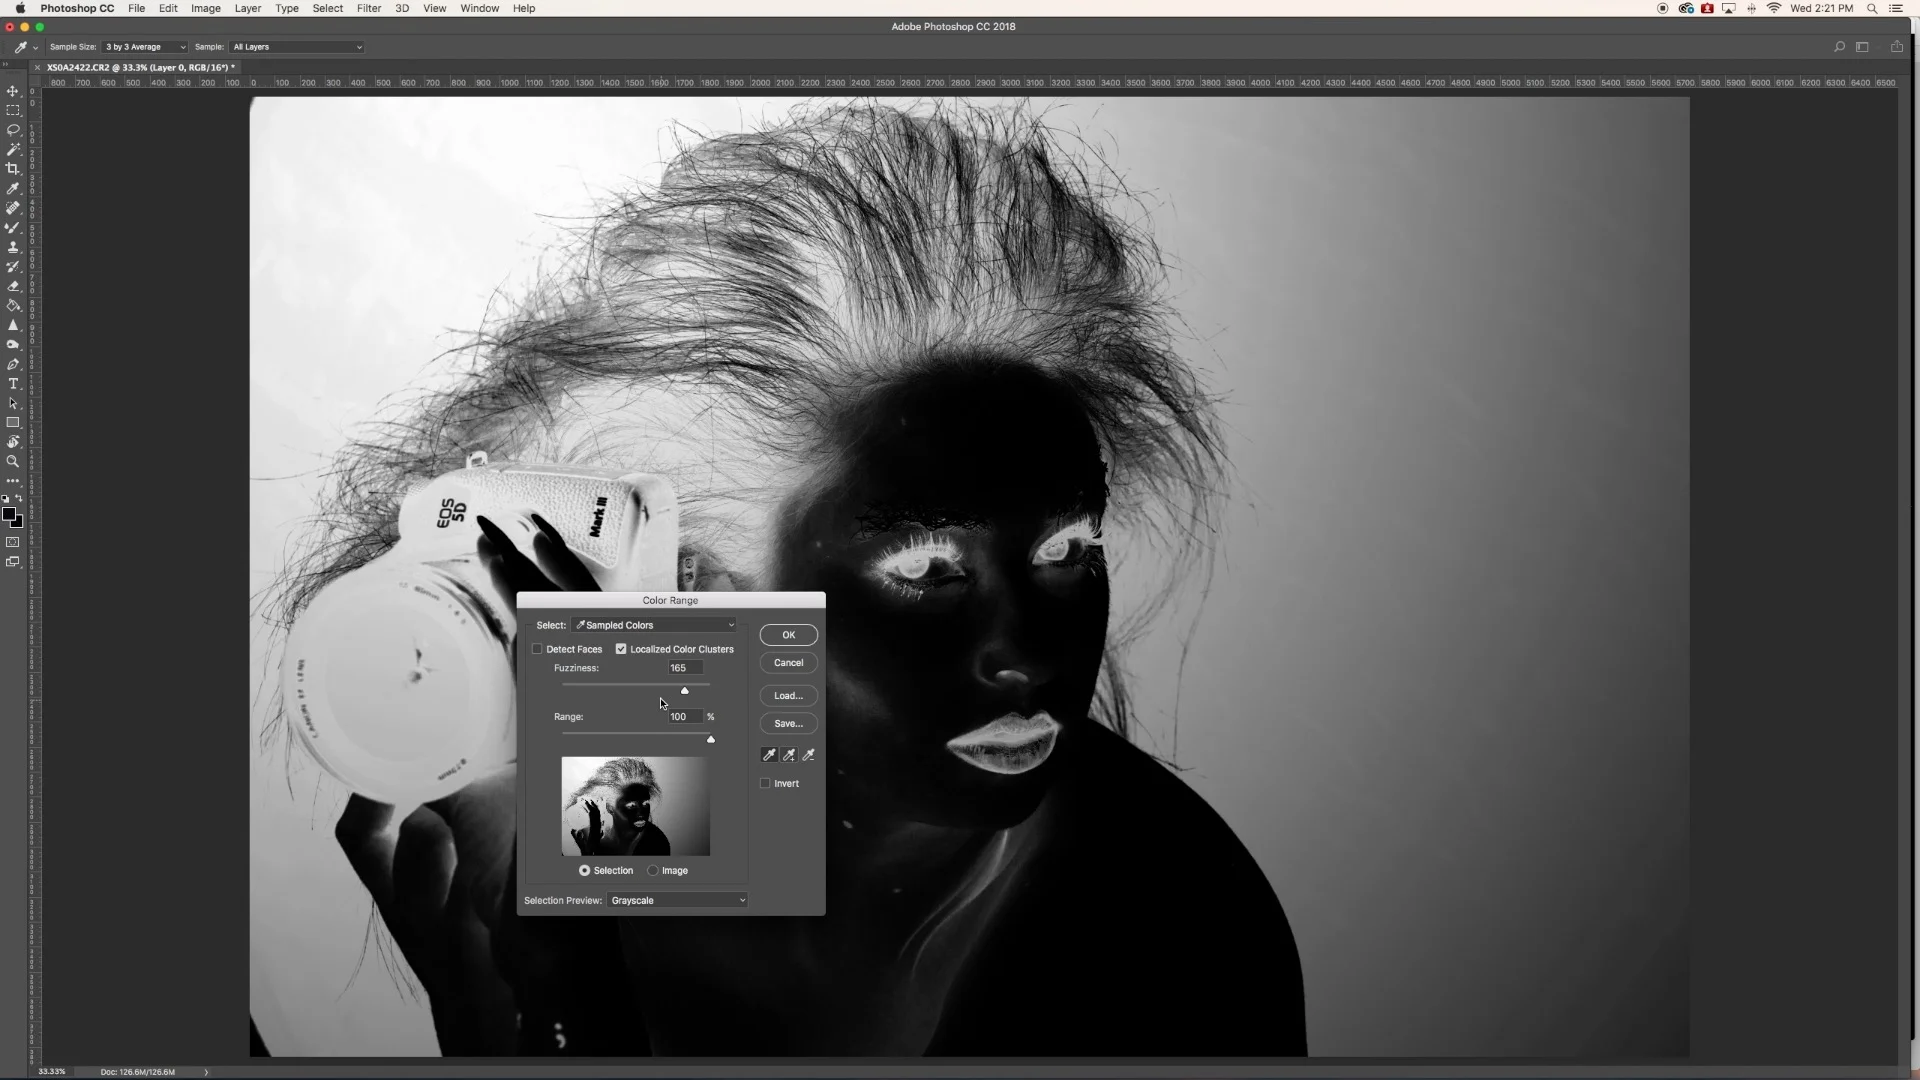This screenshot has height=1080, width=1920.
Task: Open the Select menu
Action: (327, 8)
